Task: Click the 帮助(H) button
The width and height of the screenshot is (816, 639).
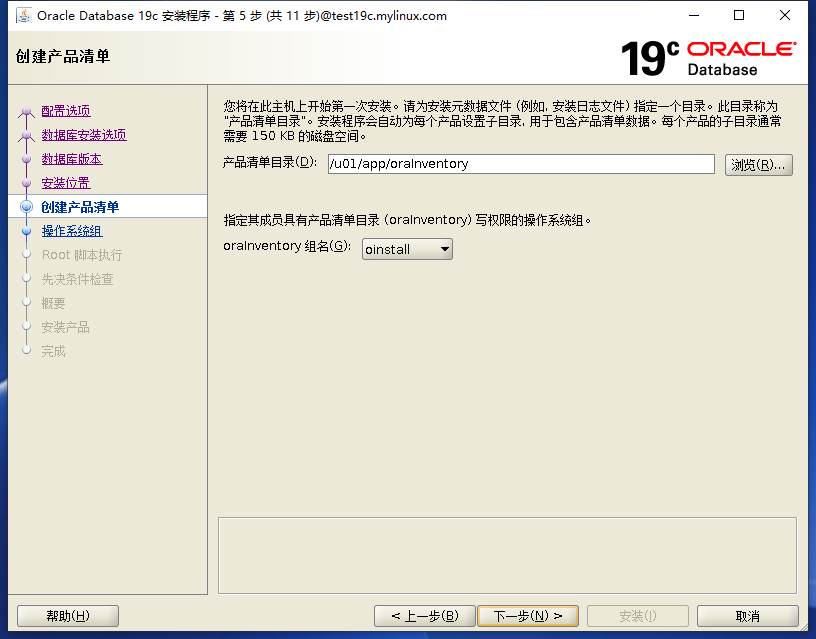Action: (67, 615)
